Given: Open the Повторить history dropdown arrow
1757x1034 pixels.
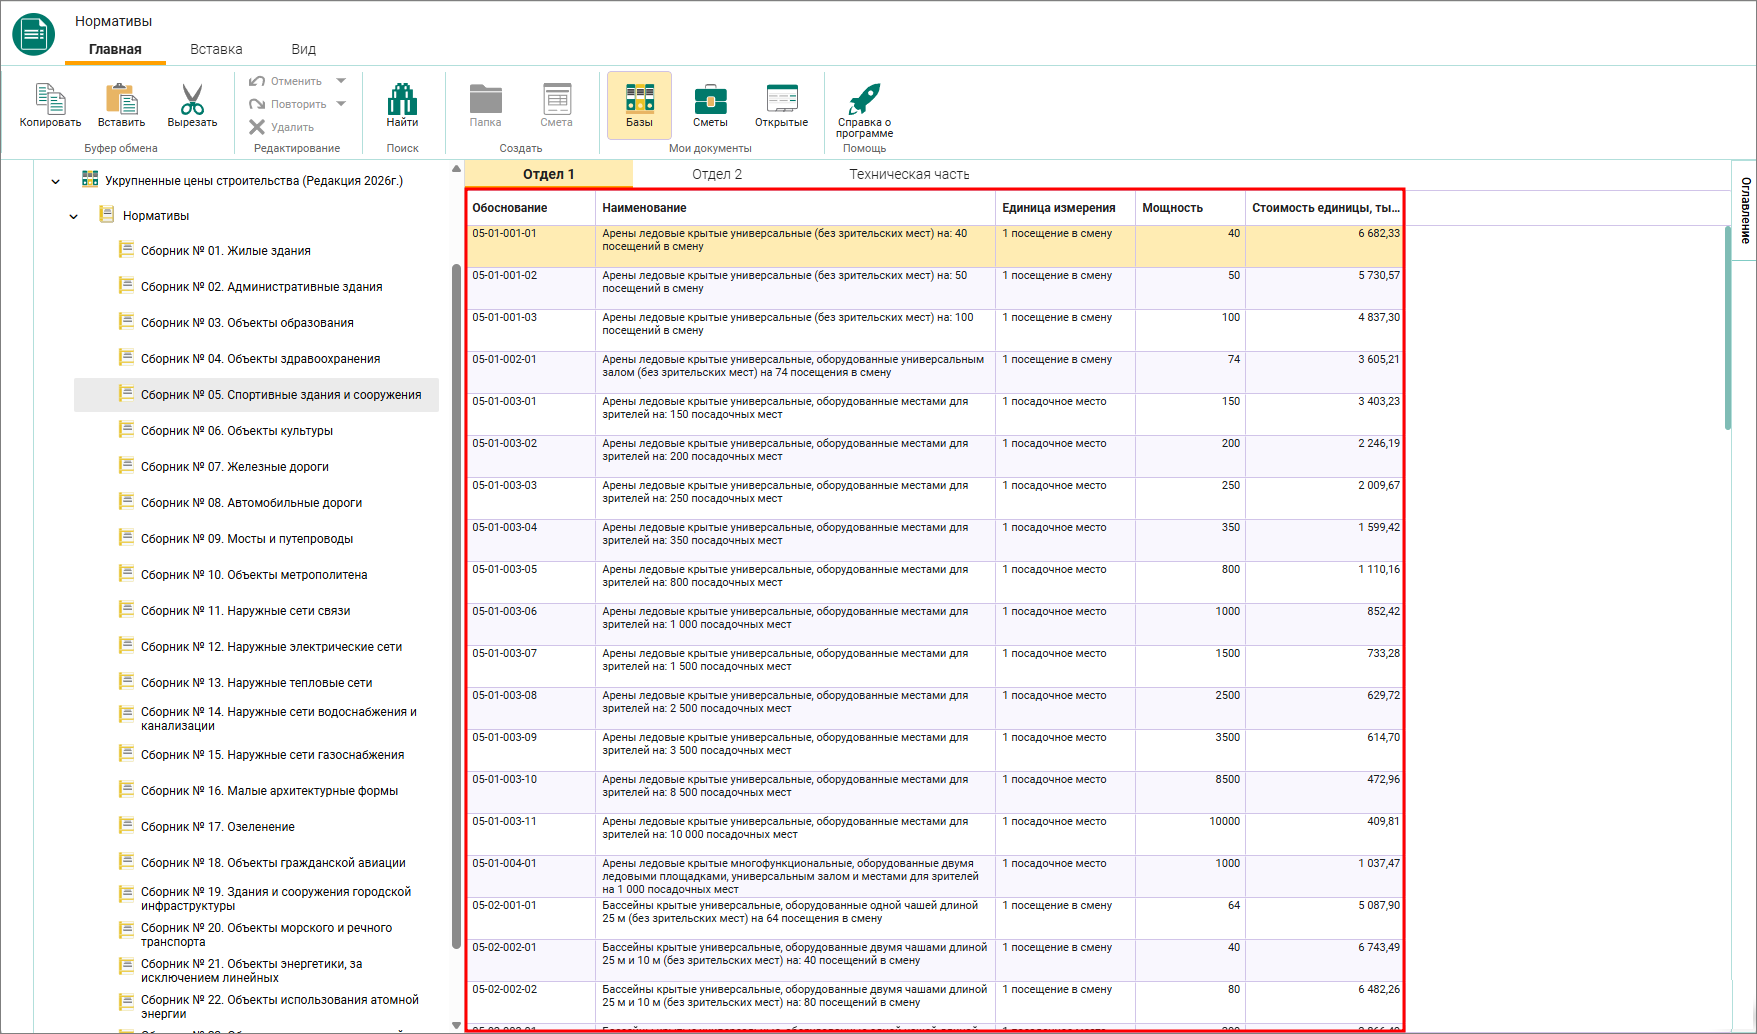Looking at the screenshot, I should point(341,104).
